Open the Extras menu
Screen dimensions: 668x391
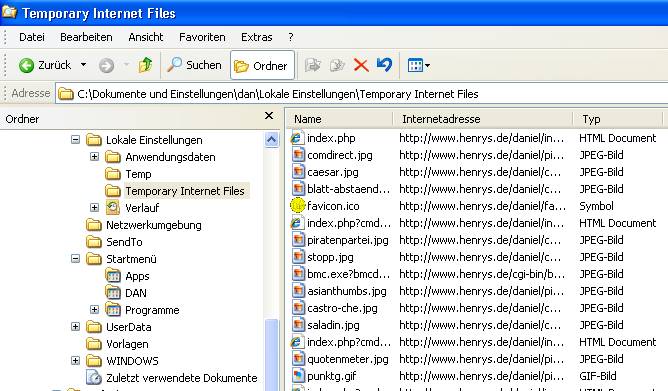point(256,37)
